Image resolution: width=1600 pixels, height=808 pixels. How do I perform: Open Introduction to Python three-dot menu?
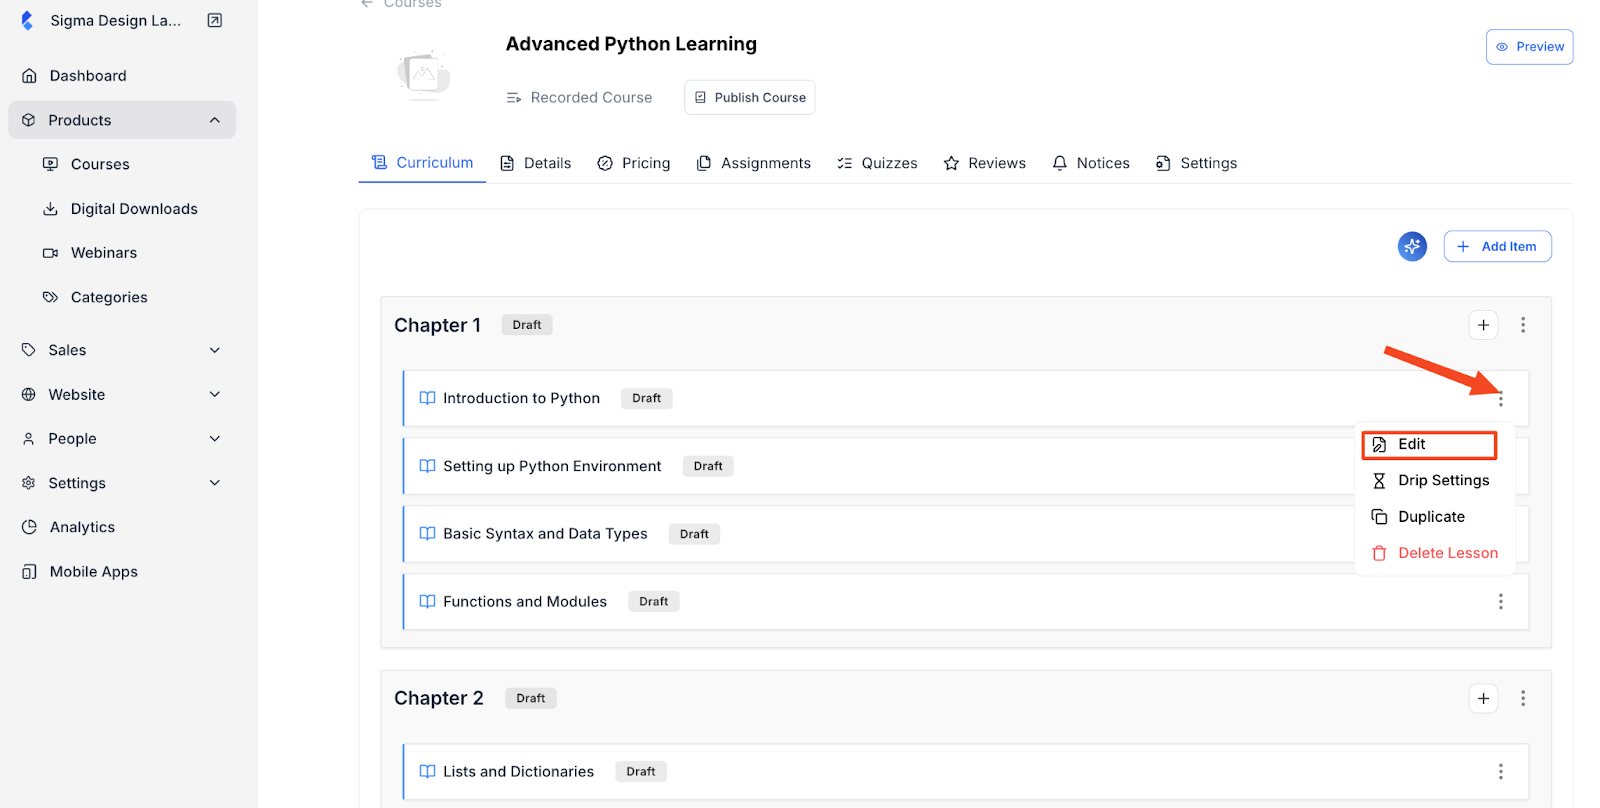1500,399
